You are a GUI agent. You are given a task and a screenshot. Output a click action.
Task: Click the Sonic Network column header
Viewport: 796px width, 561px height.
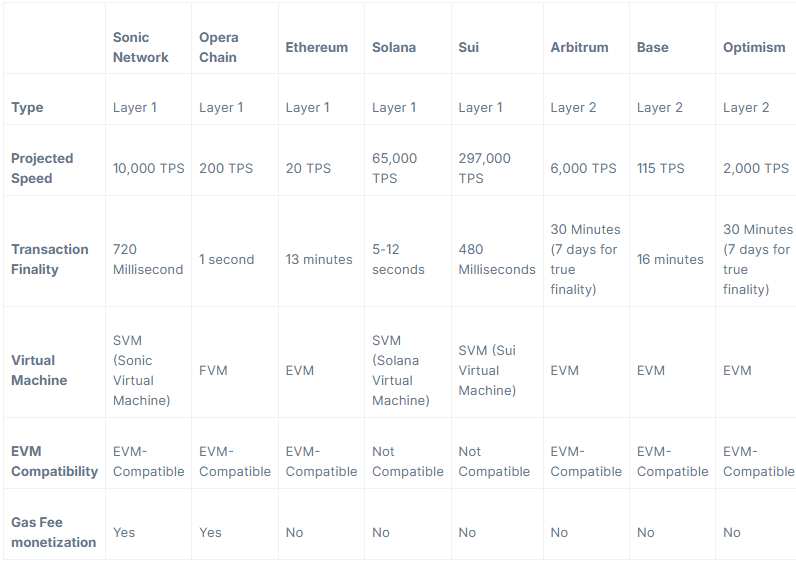(140, 47)
